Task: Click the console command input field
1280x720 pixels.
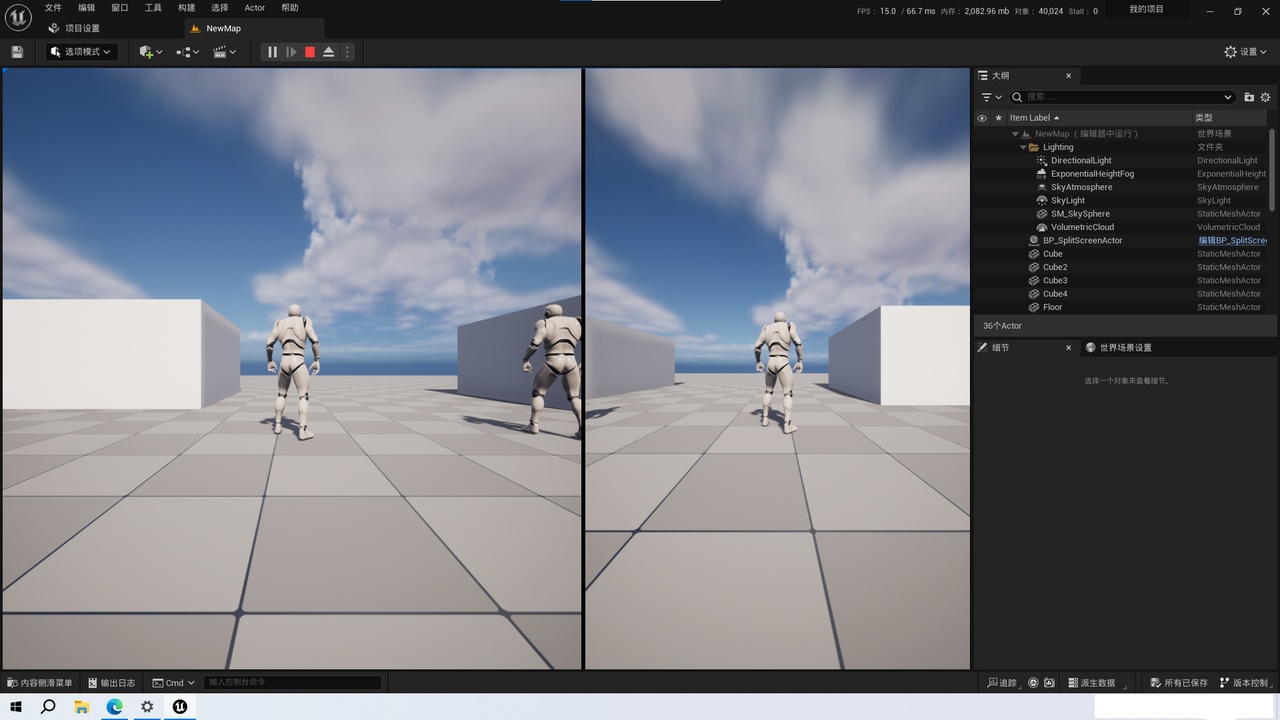Action: pos(293,683)
